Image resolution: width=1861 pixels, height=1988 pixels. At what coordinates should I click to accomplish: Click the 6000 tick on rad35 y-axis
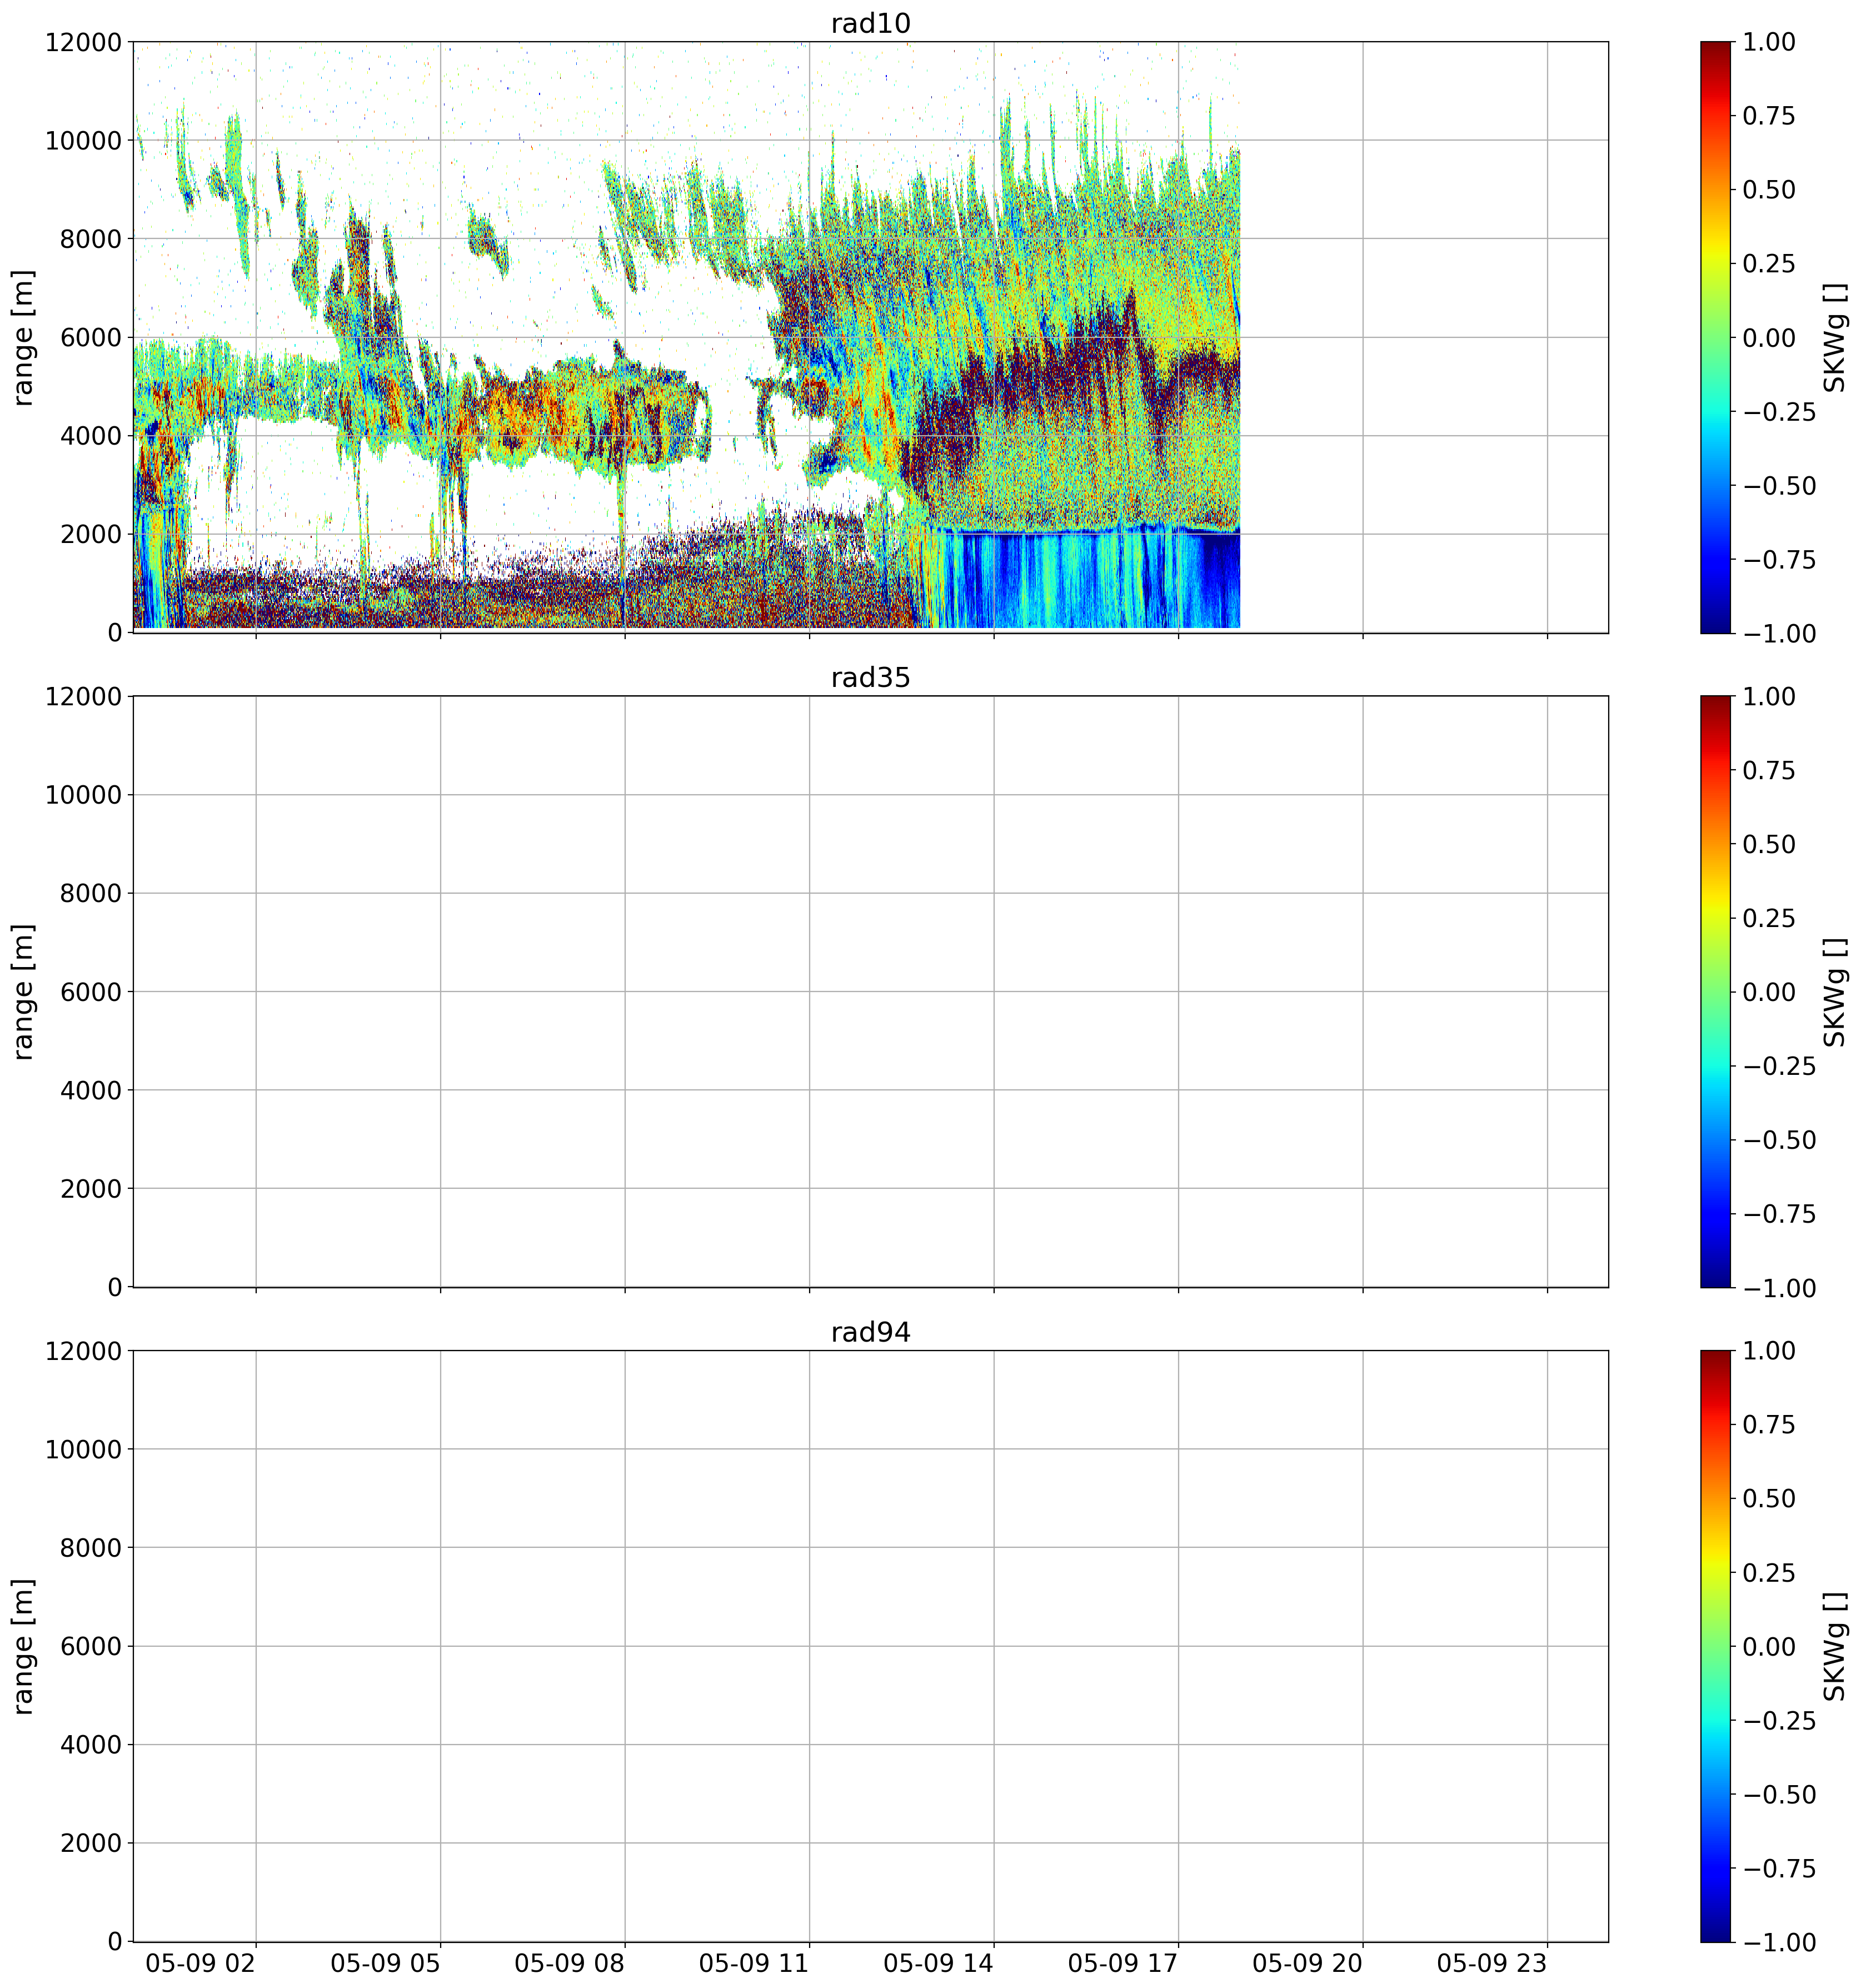pyautogui.click(x=90, y=992)
